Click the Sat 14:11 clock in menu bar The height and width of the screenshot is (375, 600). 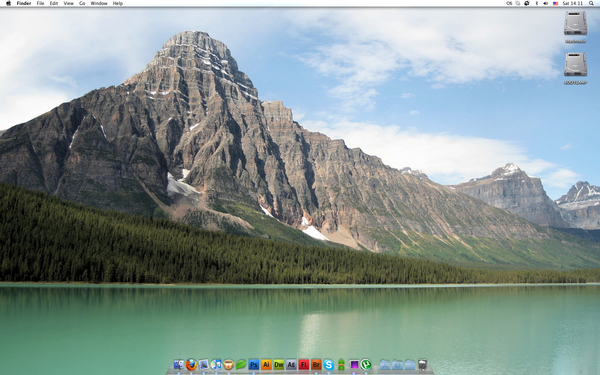(572, 3)
